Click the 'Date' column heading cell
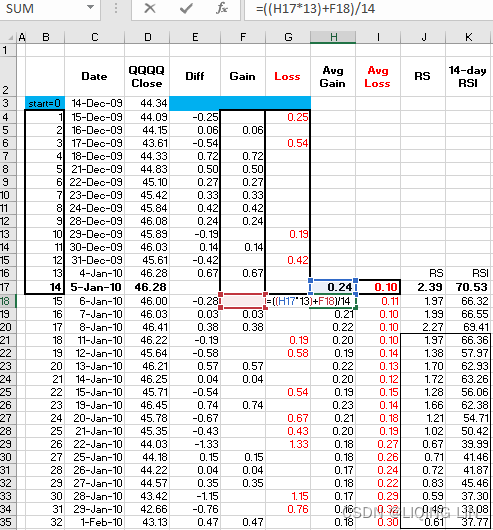493x530 pixels. click(94, 76)
